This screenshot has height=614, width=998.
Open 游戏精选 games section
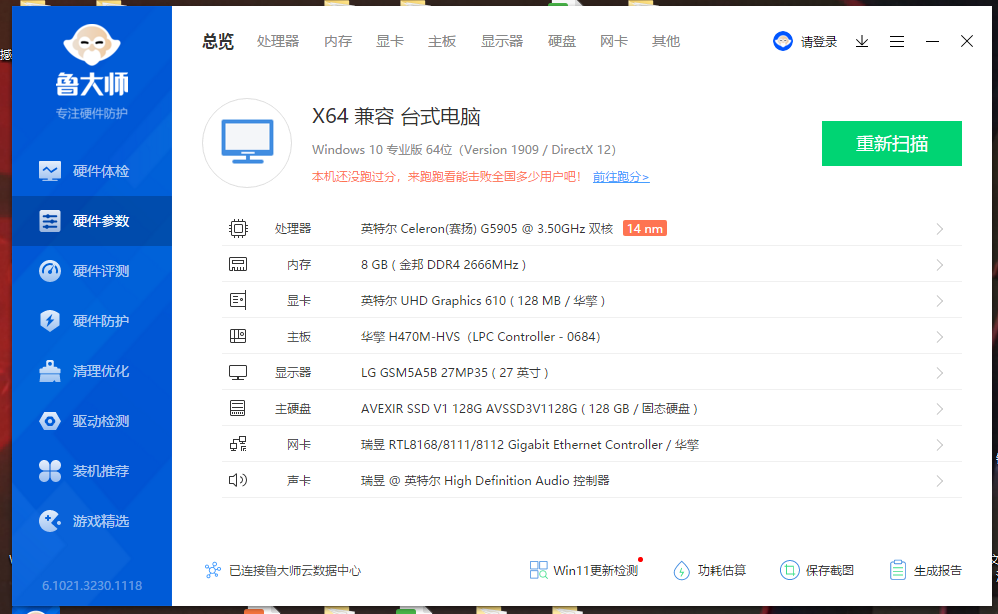point(92,521)
